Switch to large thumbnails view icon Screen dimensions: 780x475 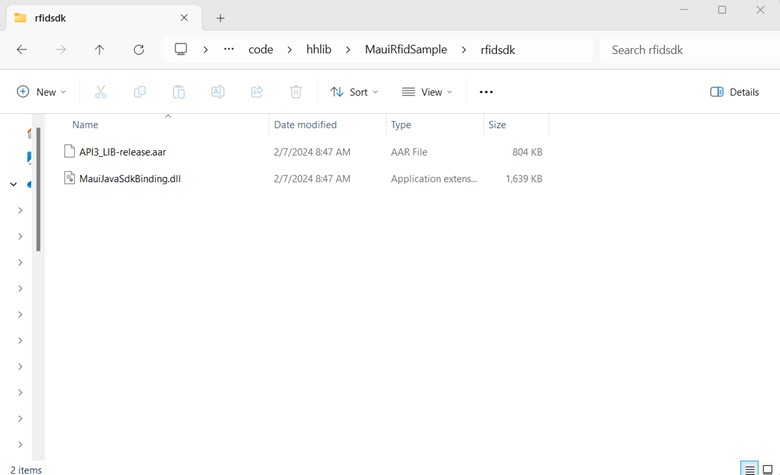tap(767, 468)
